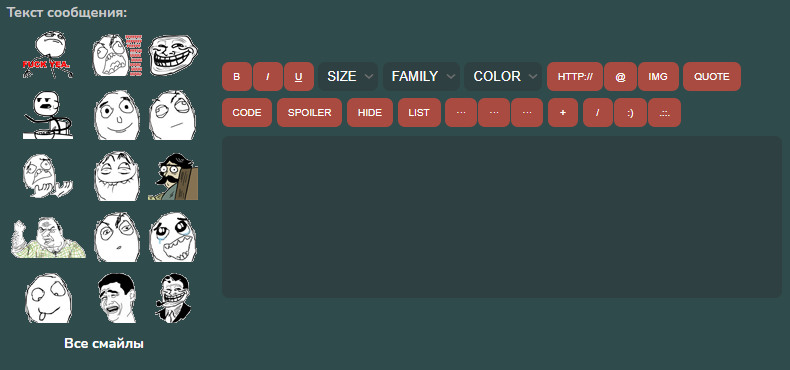Viewport: 790px width, 370px height.
Task: Insert the teary-eyed happy crying face
Action: click(173, 237)
